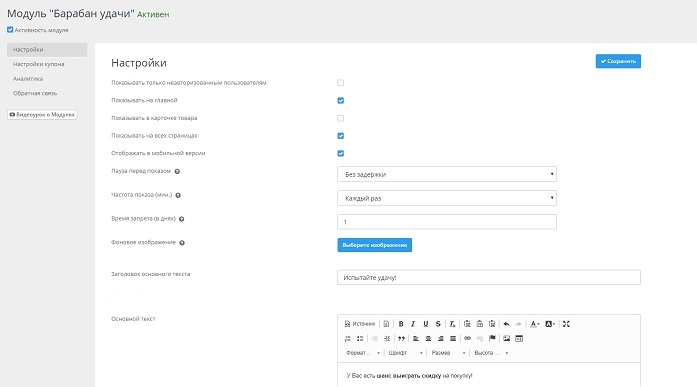The image size is (697, 387).
Task: Uncheck "Показывать на главной" checkbox
Action: (340, 100)
